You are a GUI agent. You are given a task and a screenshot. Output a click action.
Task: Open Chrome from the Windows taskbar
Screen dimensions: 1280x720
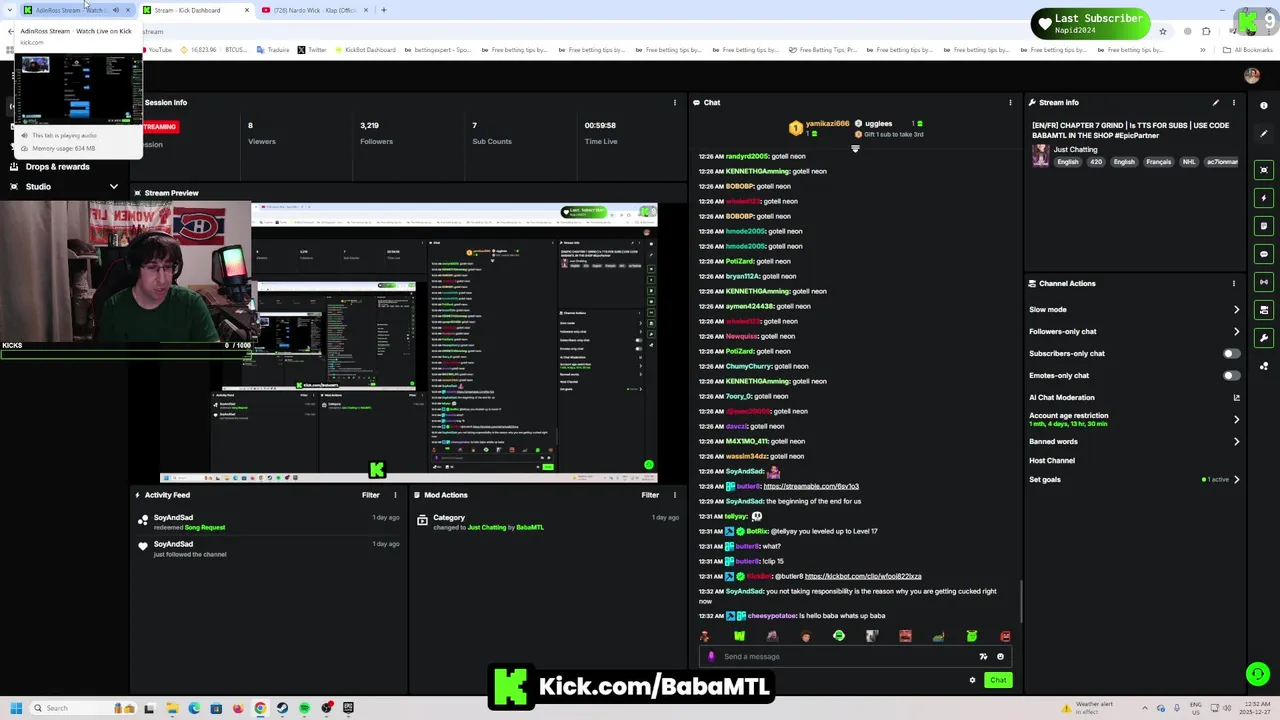tap(260, 708)
